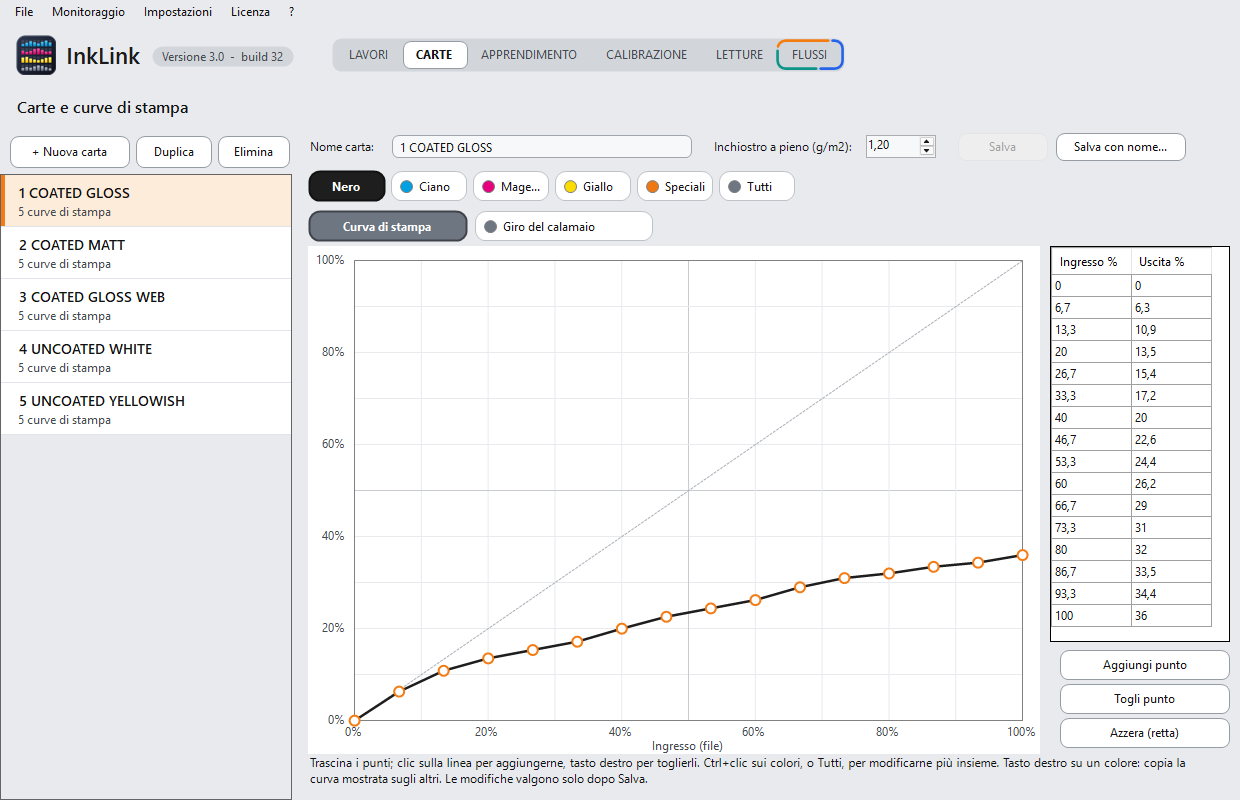Viewport: 1240px width, 800px height.
Task: Click the InkLink app logo icon
Action: click(37, 56)
